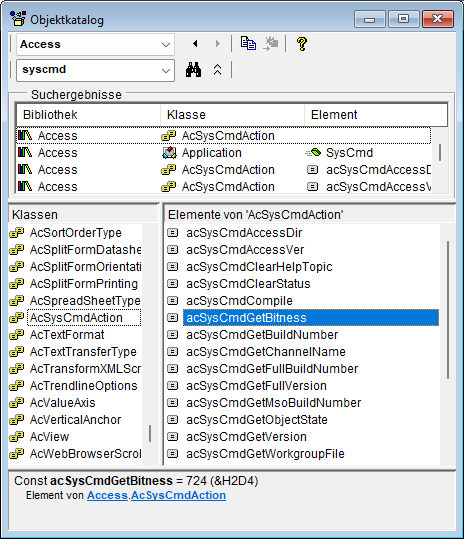
Task: Select acSysCmdGetFullVersion member
Action: (x=256, y=386)
